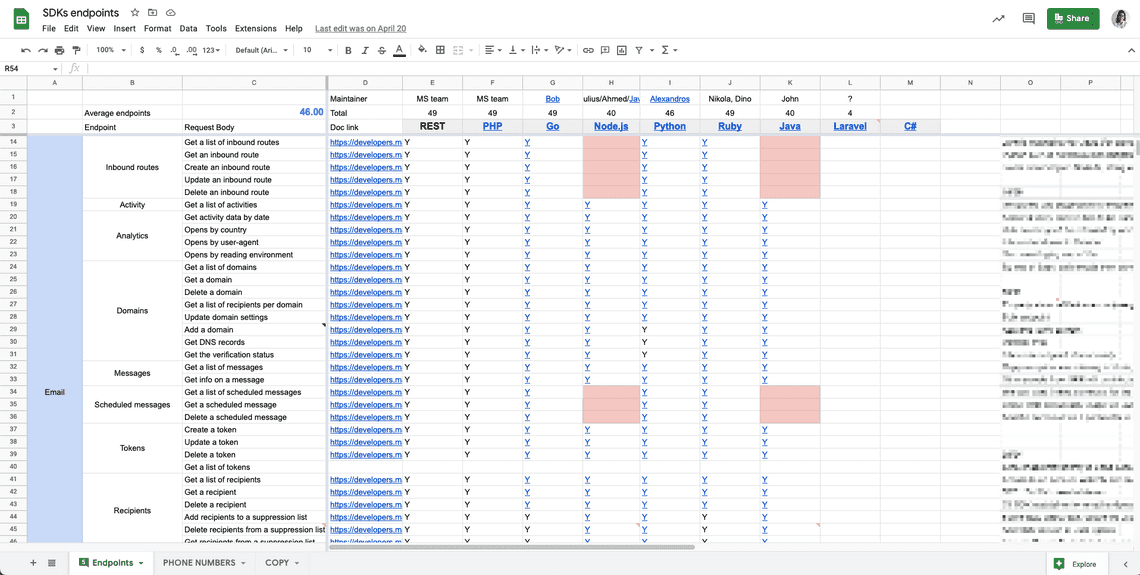The width and height of the screenshot is (1140, 575).
Task: Insert a link using toolbar icon
Action: 588,50
